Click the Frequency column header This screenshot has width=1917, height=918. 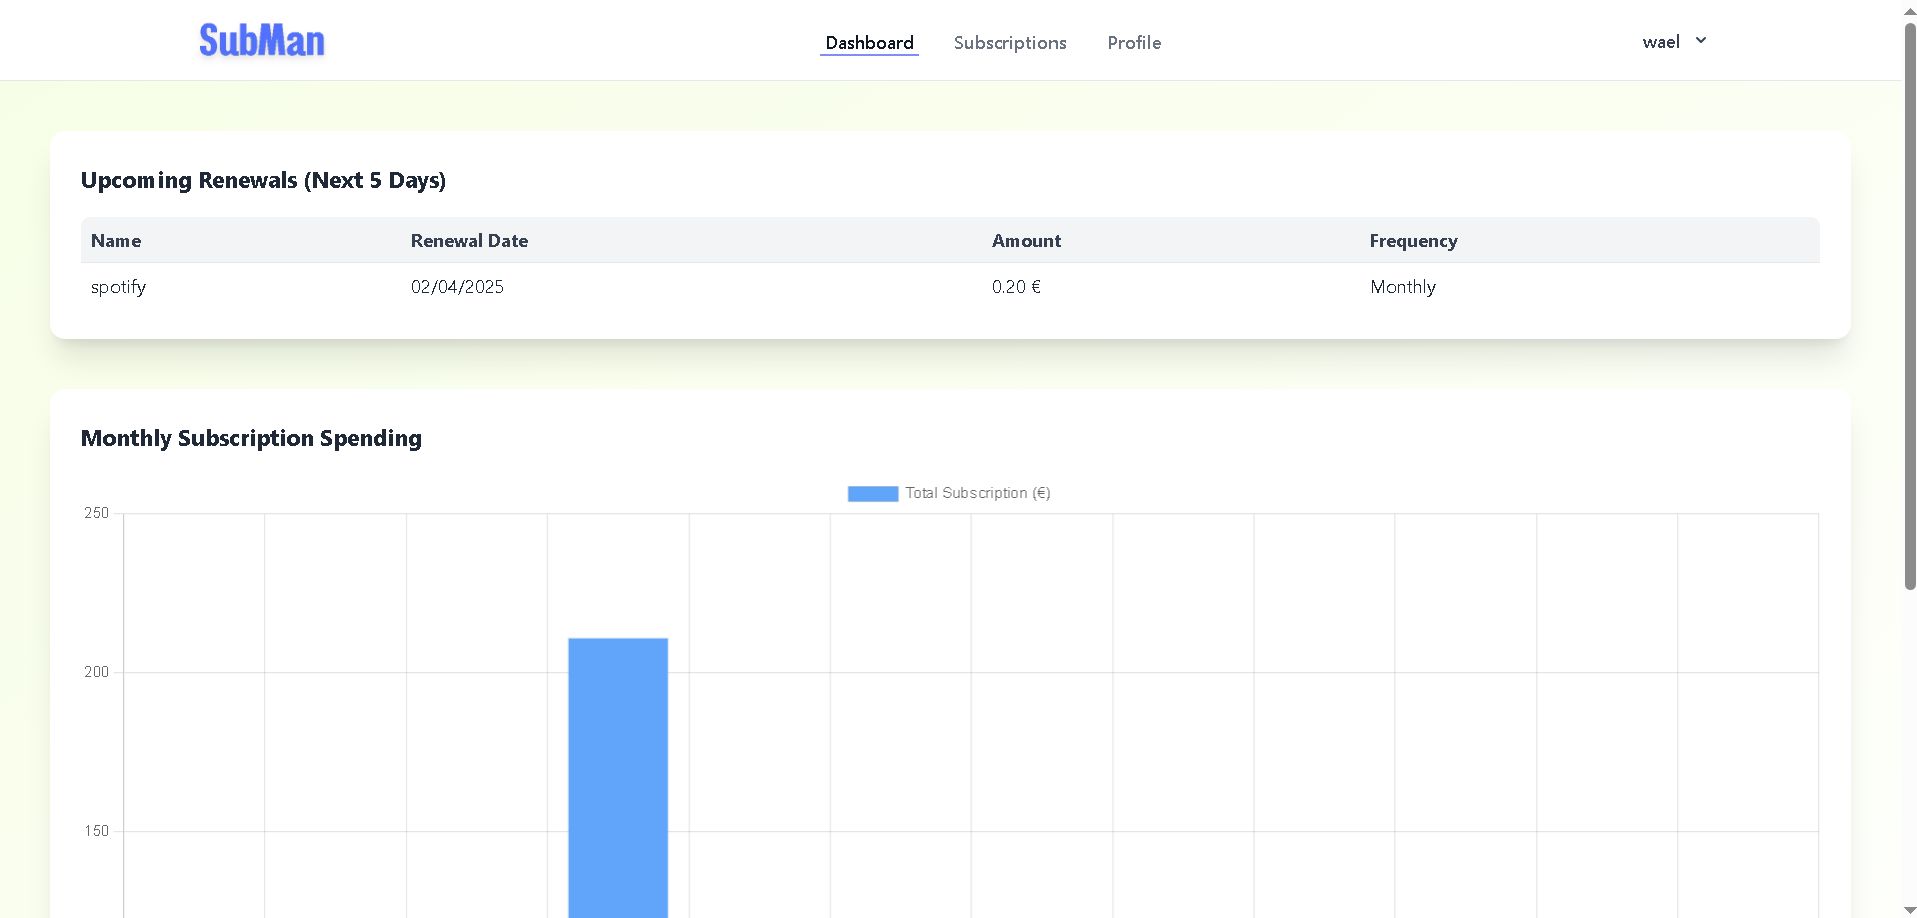click(x=1413, y=241)
